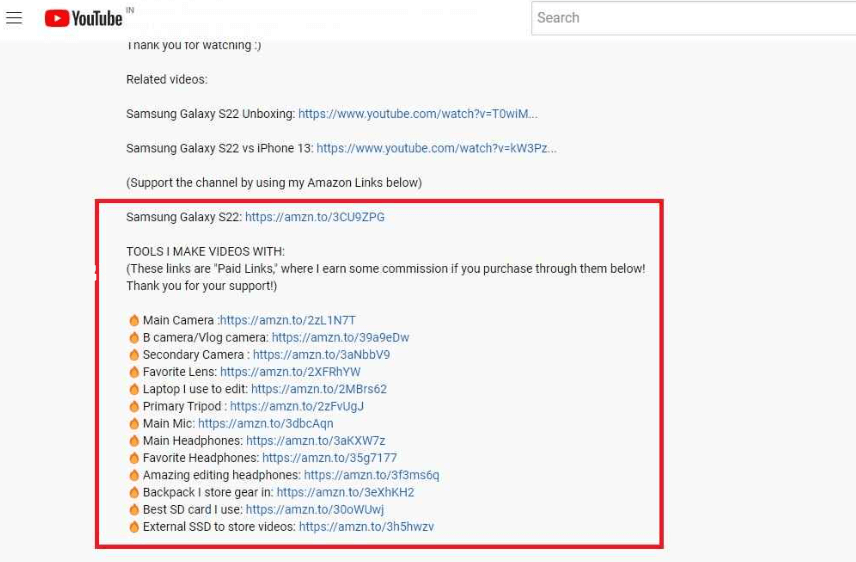Focus the Search input field

[x=693, y=18]
